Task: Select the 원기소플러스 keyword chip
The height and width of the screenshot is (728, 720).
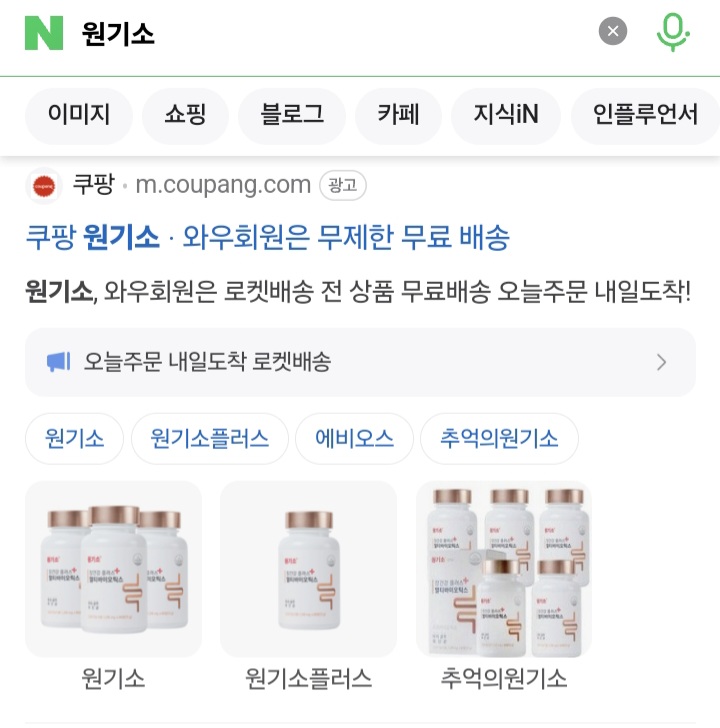Action: click(x=210, y=439)
